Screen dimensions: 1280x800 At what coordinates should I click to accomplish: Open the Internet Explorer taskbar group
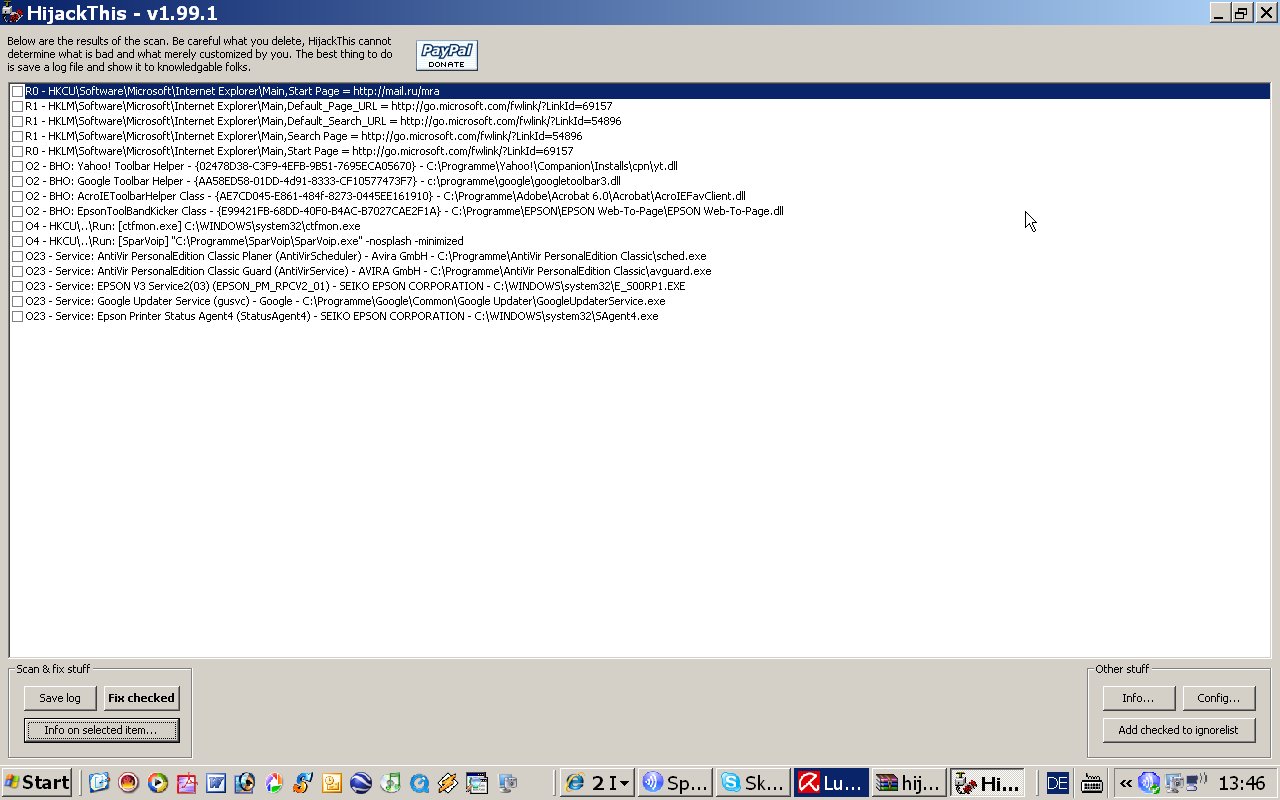coord(597,783)
